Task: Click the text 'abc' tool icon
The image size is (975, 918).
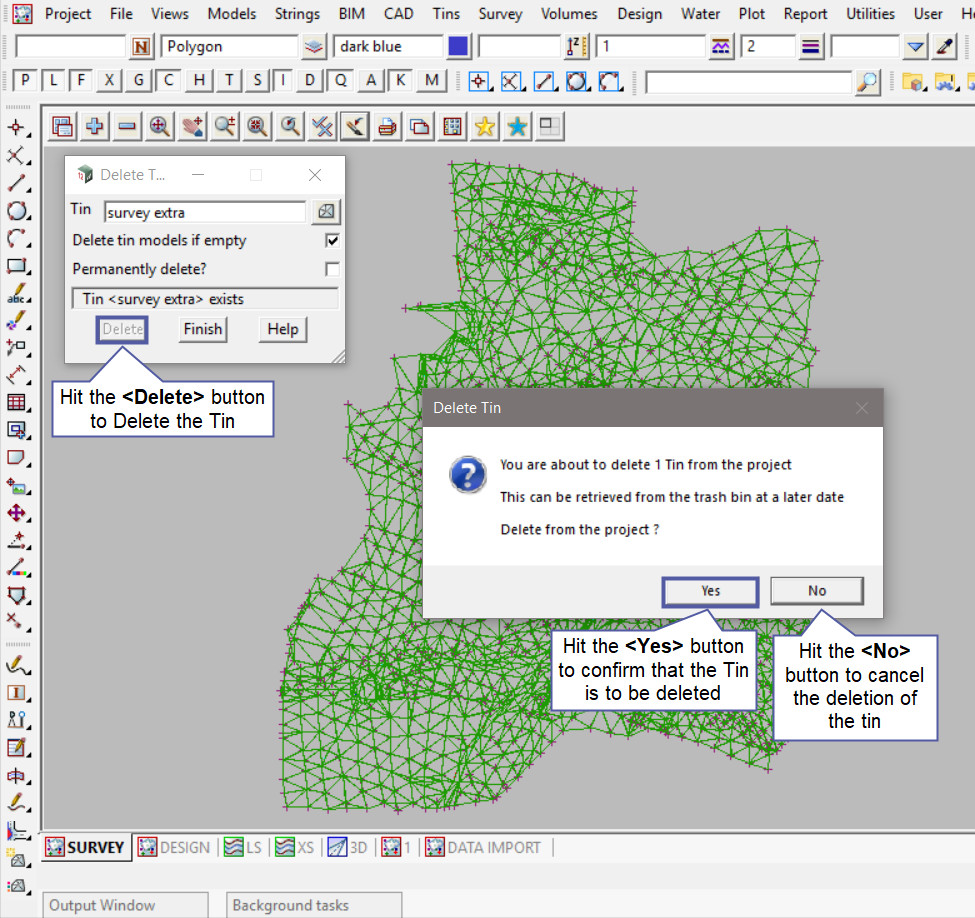Action: click(17, 296)
